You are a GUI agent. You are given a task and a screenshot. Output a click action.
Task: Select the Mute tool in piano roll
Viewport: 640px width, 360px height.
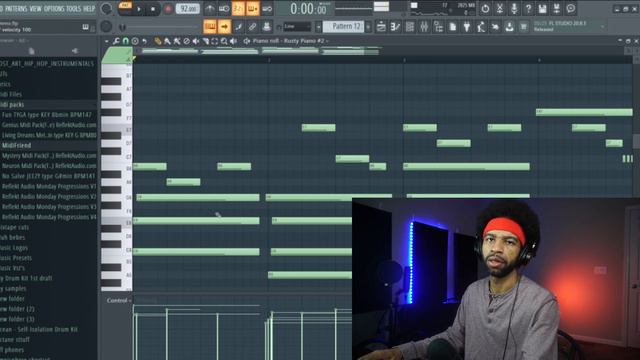click(196, 41)
